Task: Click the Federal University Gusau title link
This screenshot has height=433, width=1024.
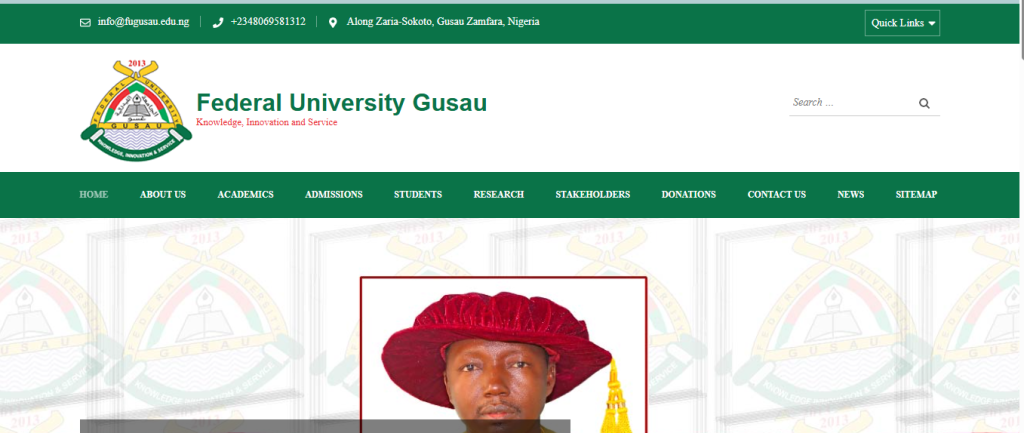Action: coord(342,103)
